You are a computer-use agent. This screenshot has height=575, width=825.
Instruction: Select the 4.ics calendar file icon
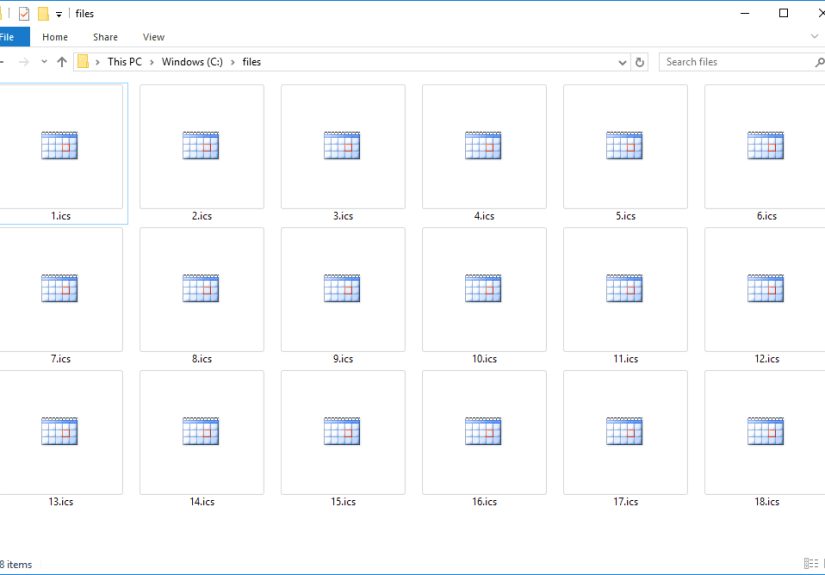(x=483, y=146)
